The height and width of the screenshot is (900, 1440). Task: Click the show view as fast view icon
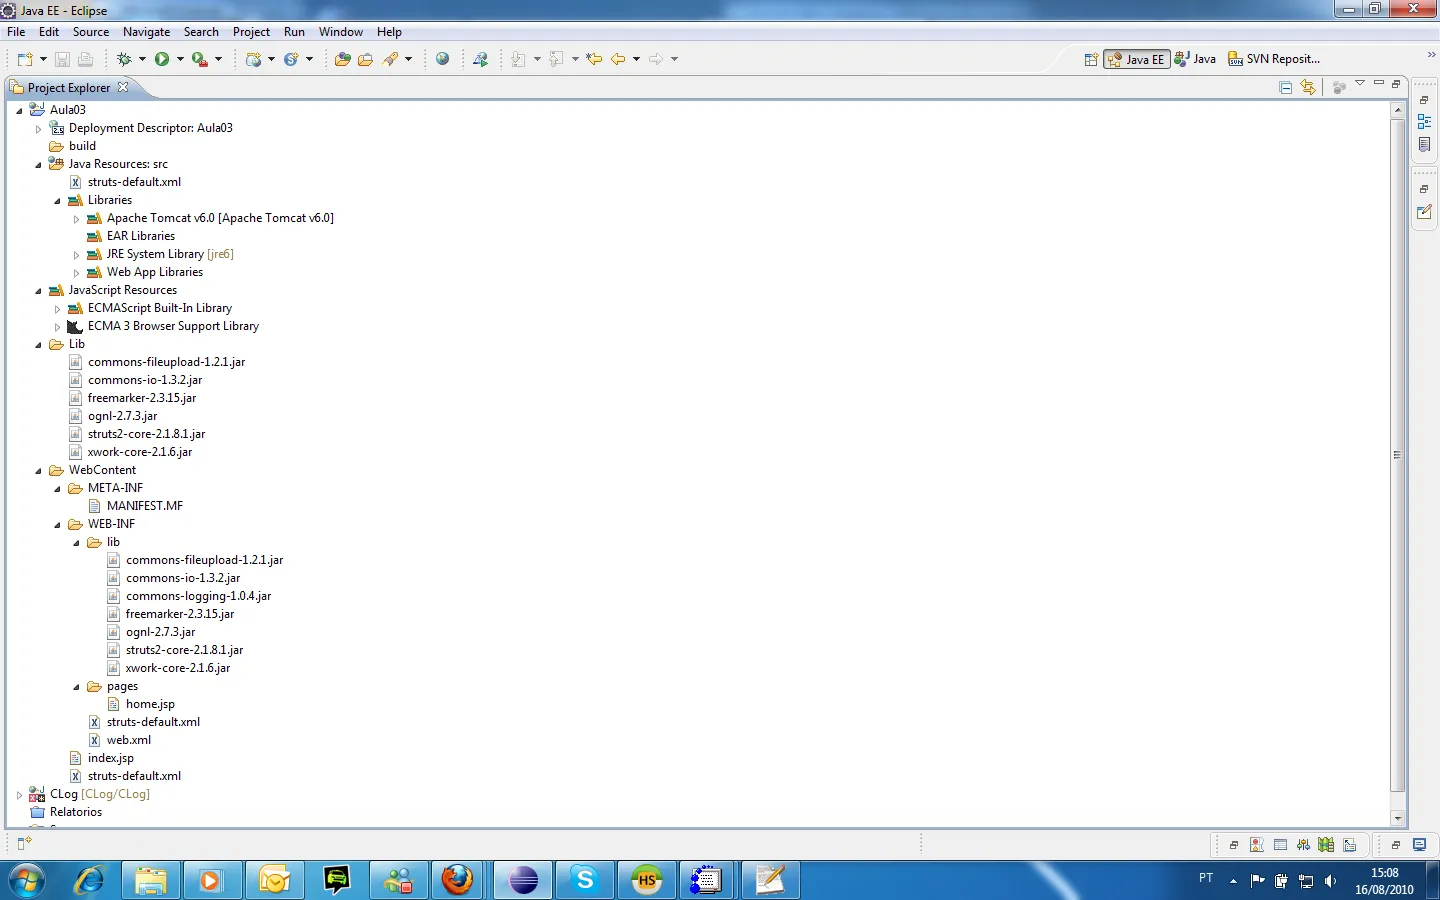click(x=24, y=844)
